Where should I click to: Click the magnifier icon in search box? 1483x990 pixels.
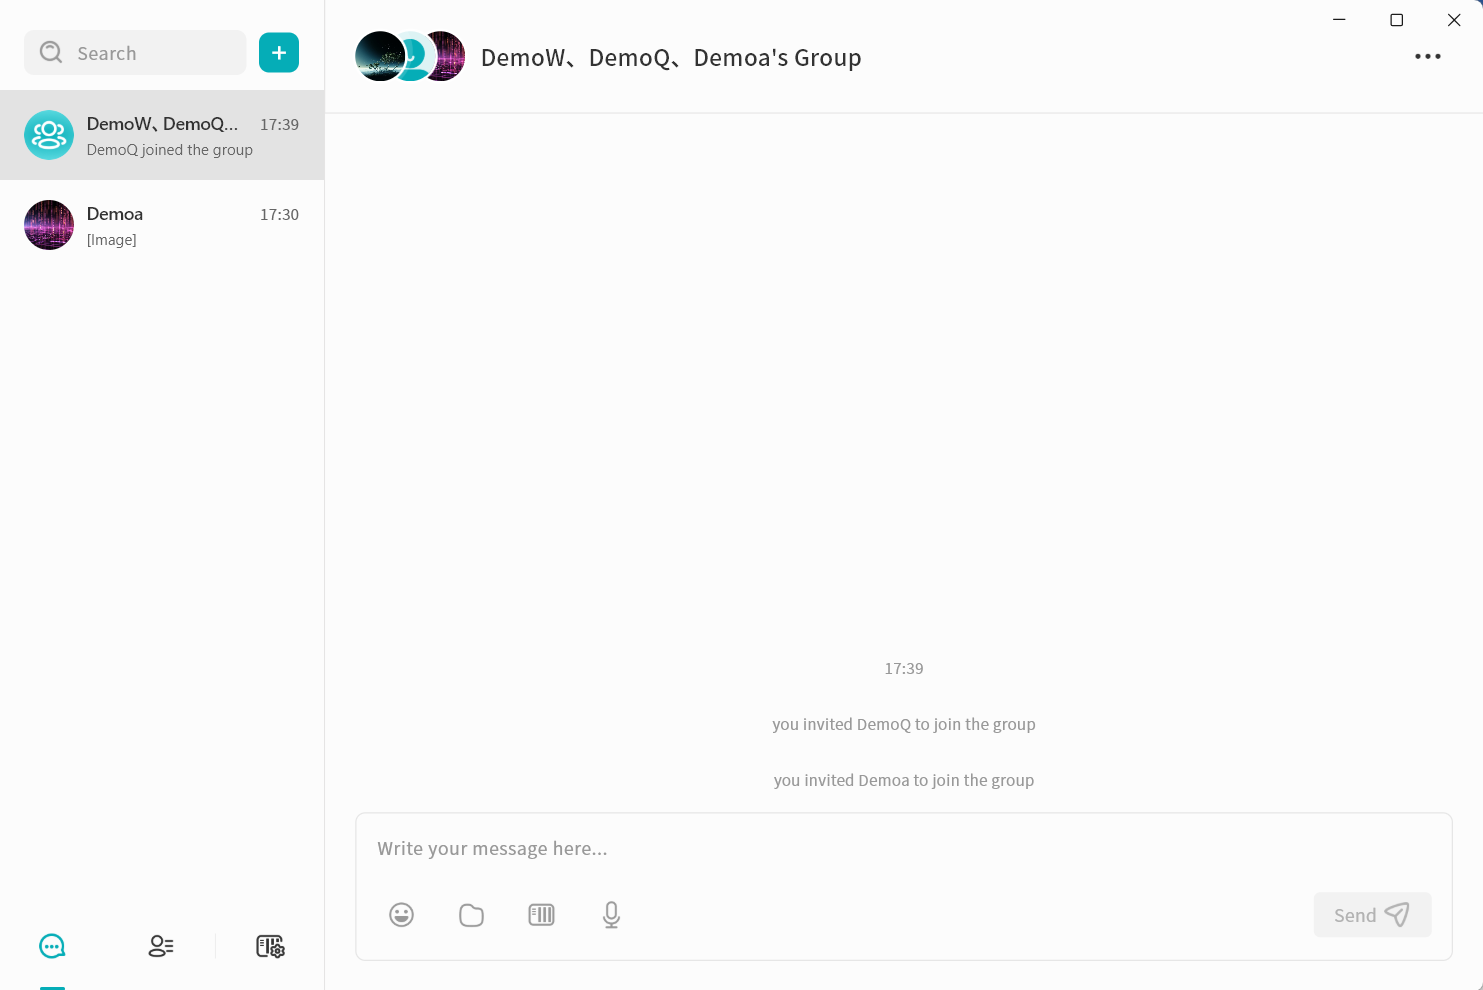(51, 53)
